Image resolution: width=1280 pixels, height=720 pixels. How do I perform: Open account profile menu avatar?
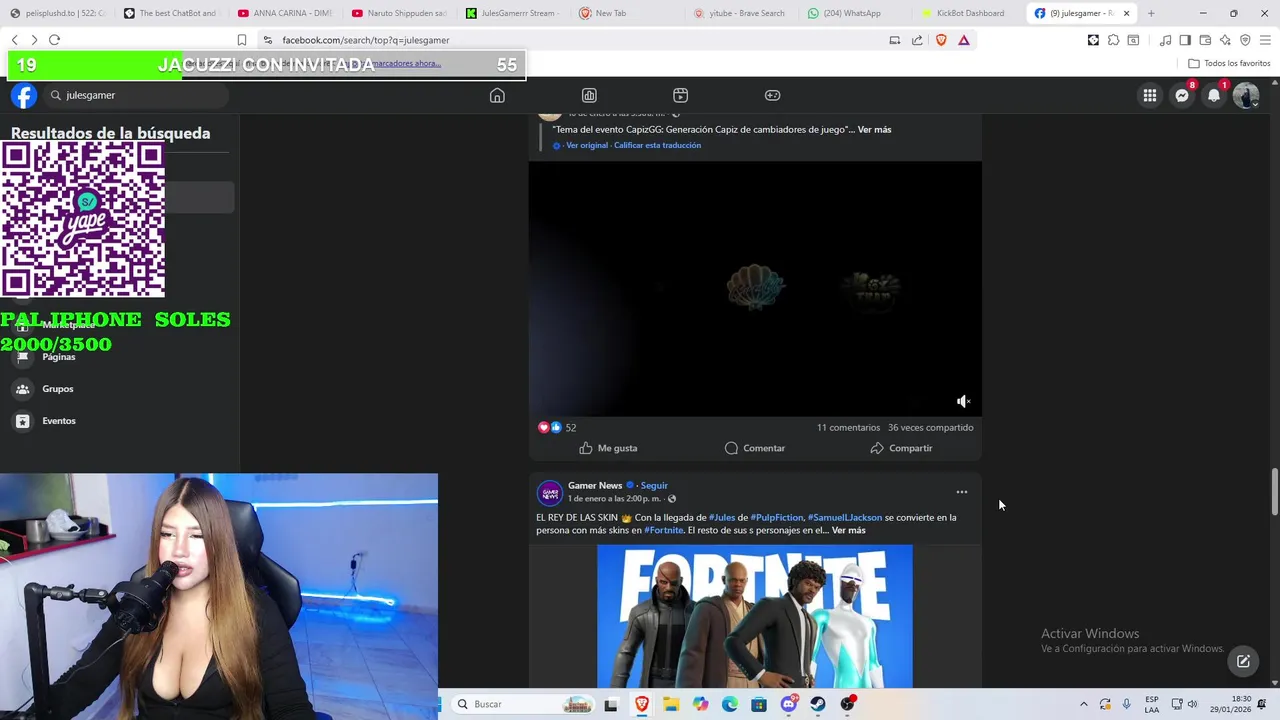point(1246,95)
